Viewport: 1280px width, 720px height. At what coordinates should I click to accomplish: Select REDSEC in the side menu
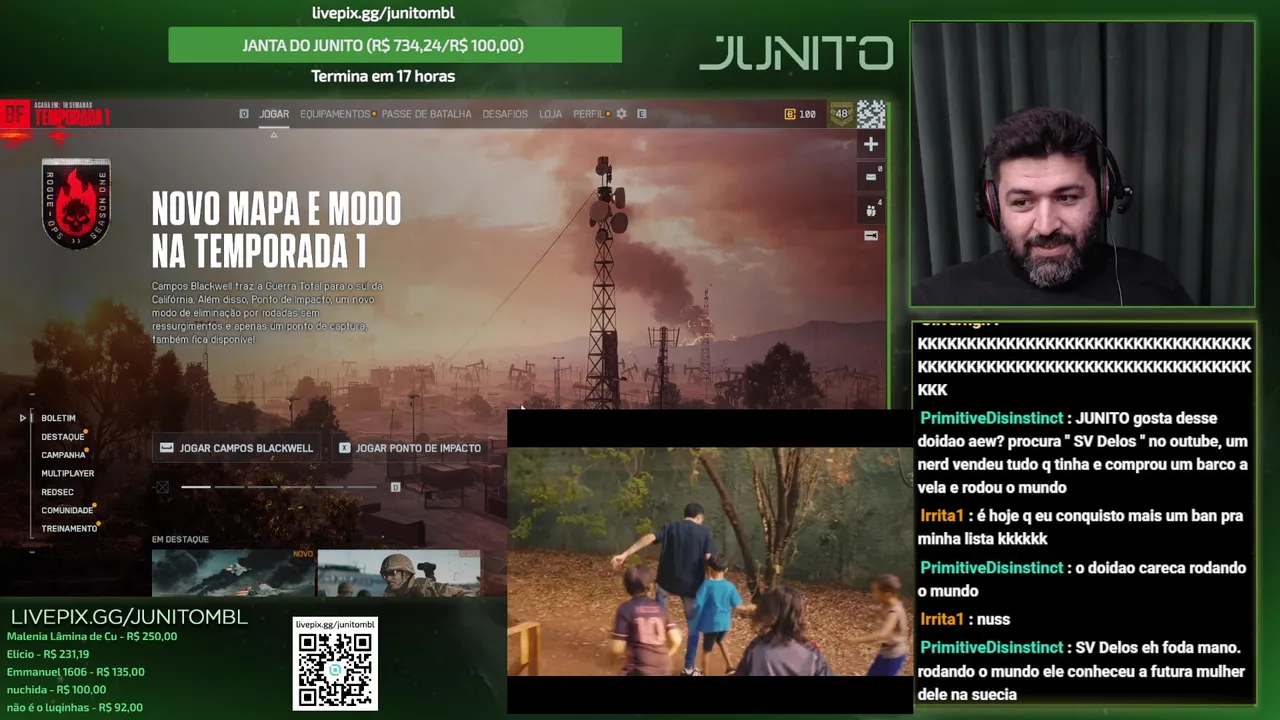58,492
